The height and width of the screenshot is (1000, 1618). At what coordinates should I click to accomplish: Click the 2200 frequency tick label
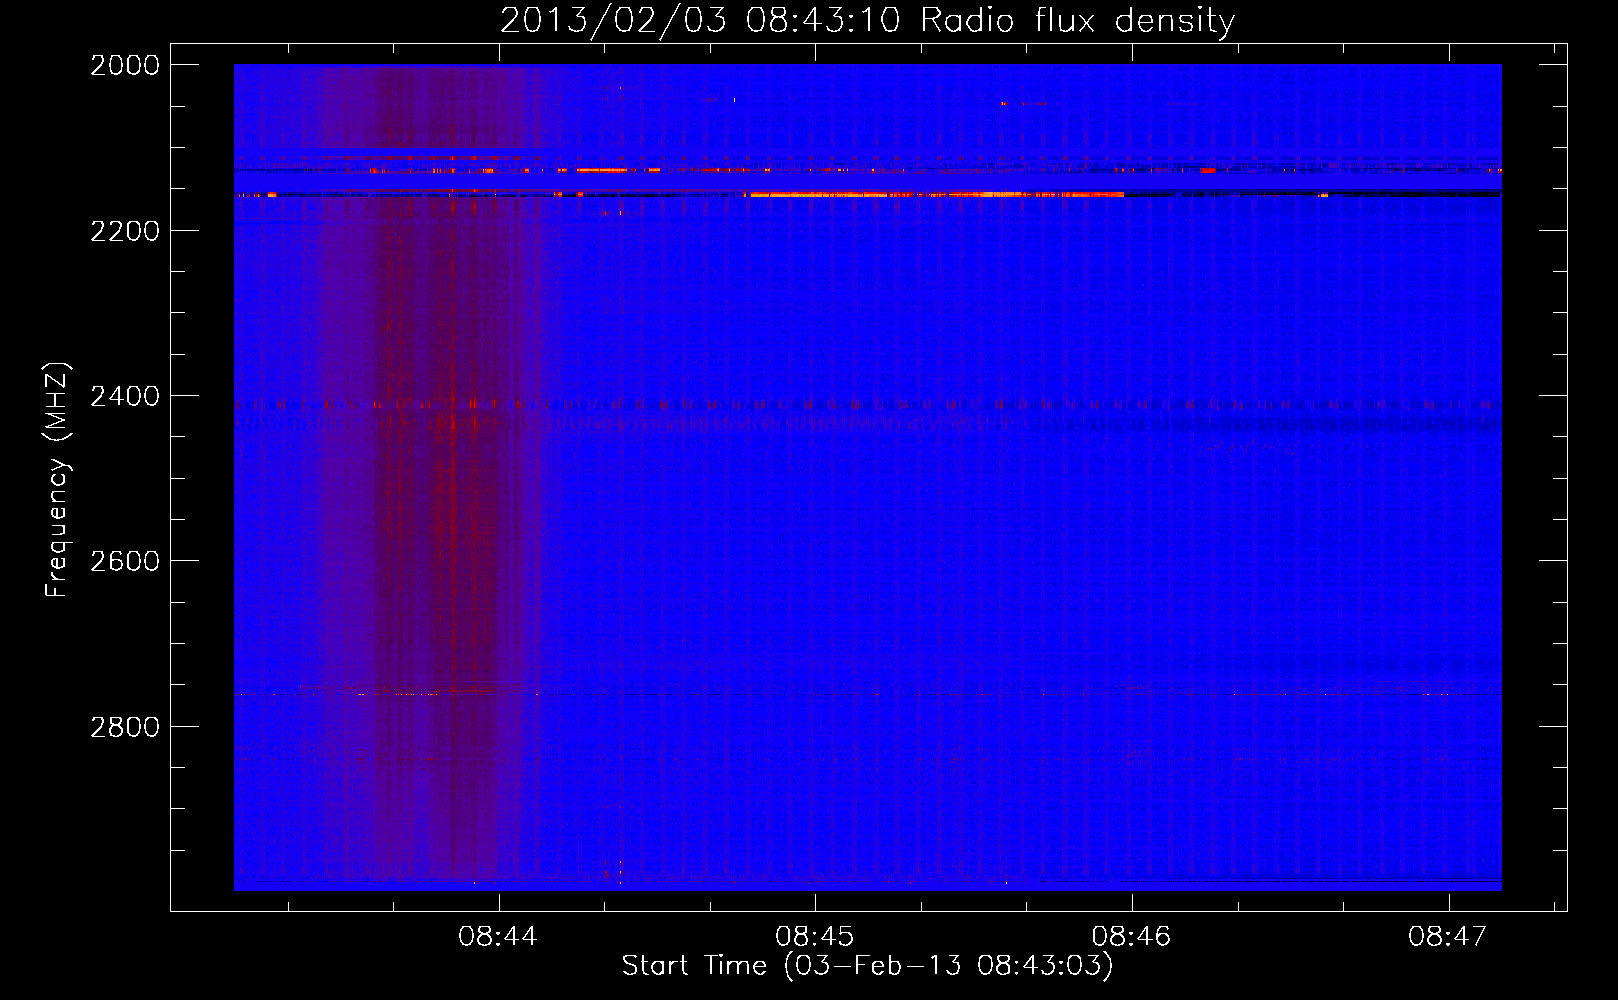click(125, 231)
